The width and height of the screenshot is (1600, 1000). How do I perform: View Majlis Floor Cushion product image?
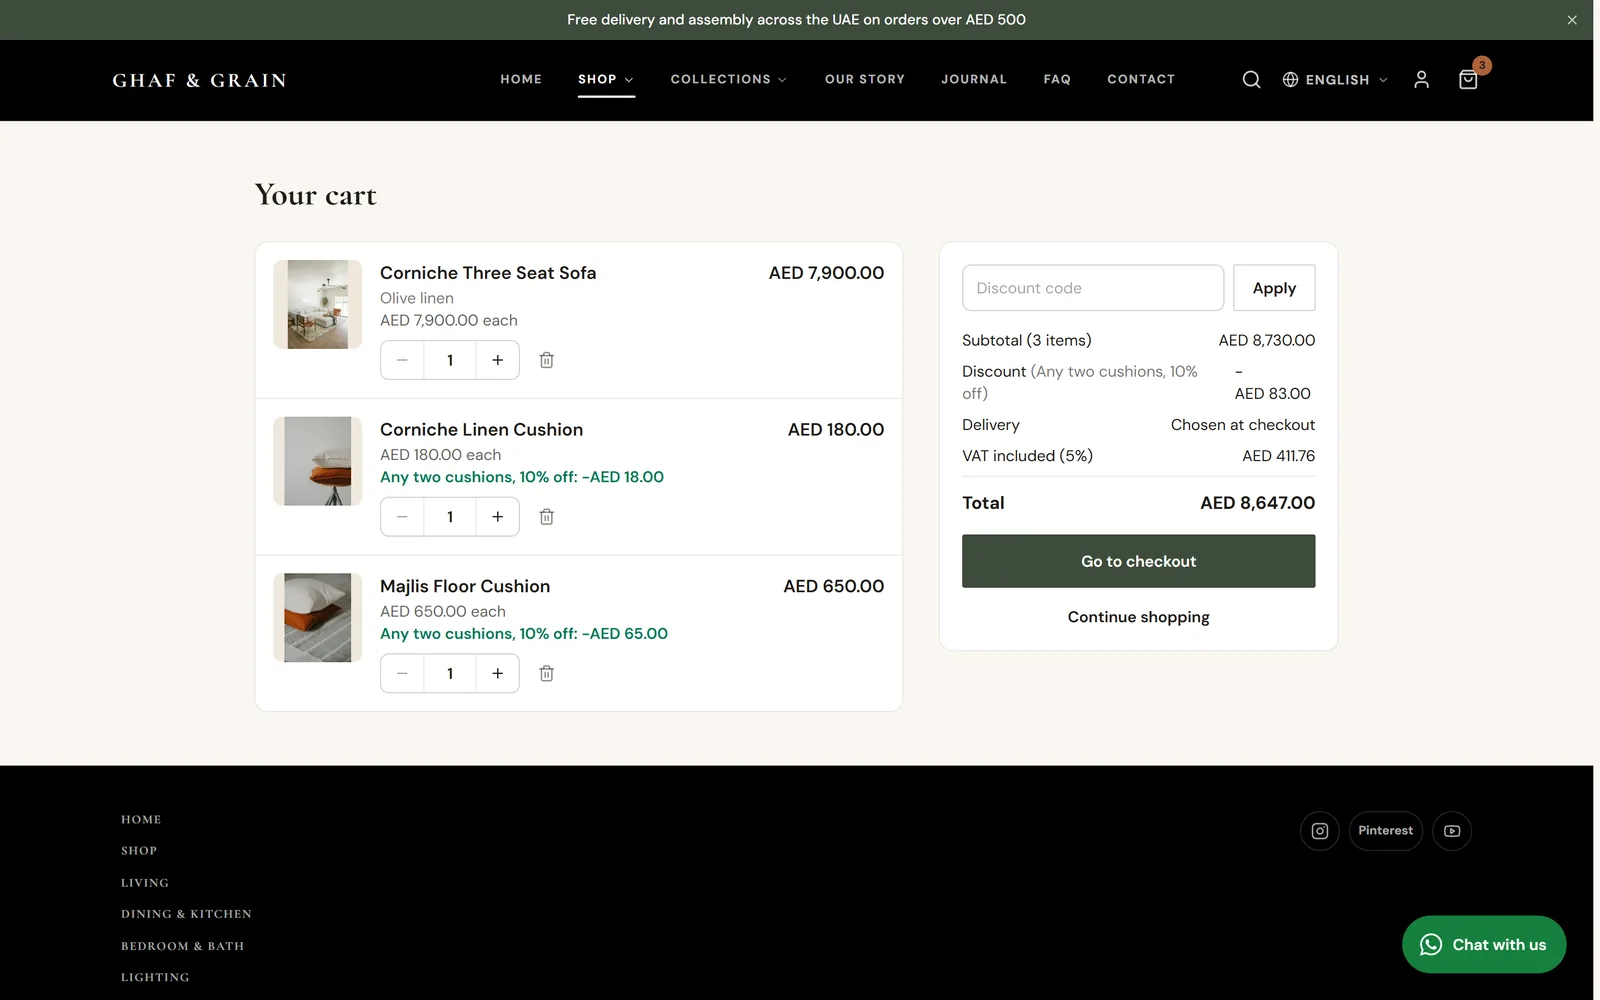[318, 618]
